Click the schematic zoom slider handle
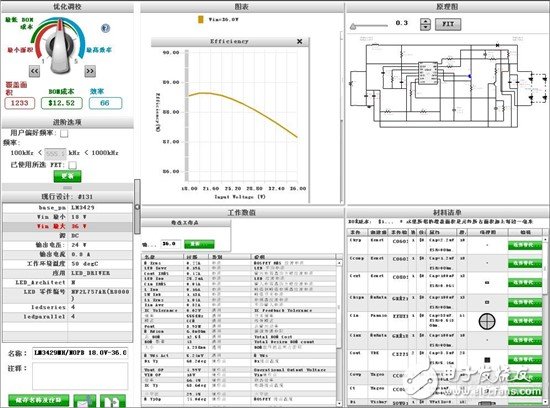Image resolution: width=550 pixels, height=408 pixels. coord(353,26)
